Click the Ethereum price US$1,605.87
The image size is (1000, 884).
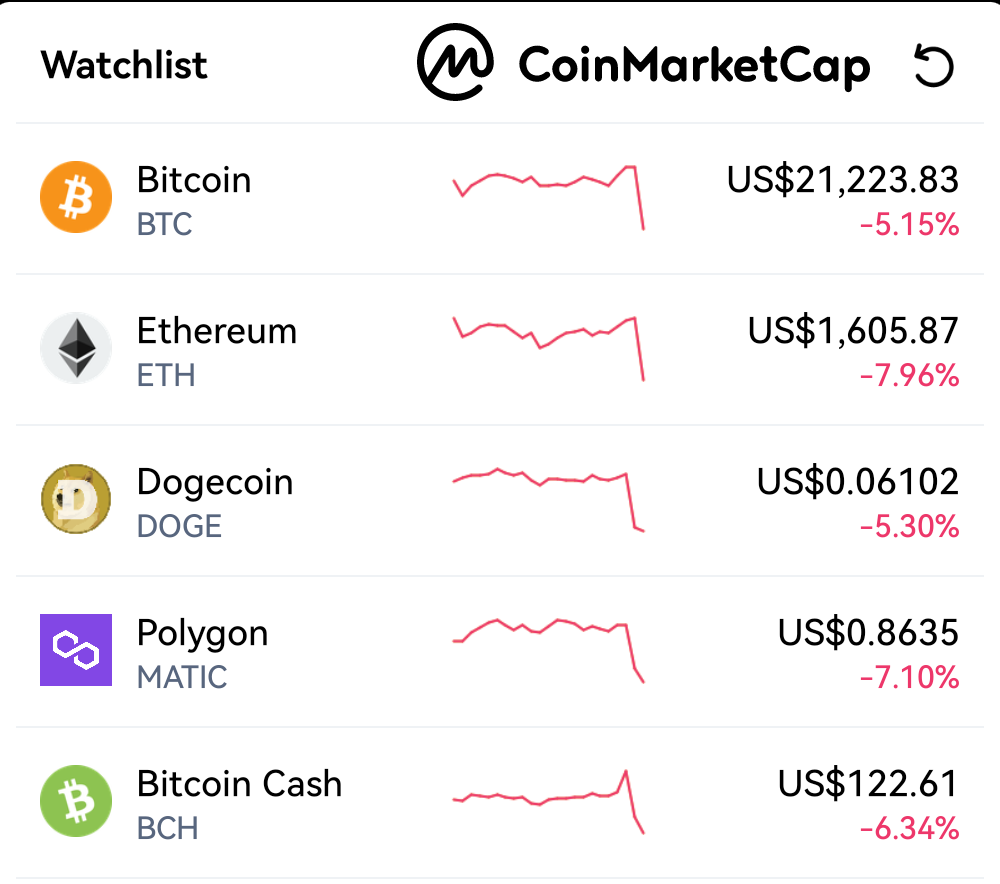pos(853,331)
